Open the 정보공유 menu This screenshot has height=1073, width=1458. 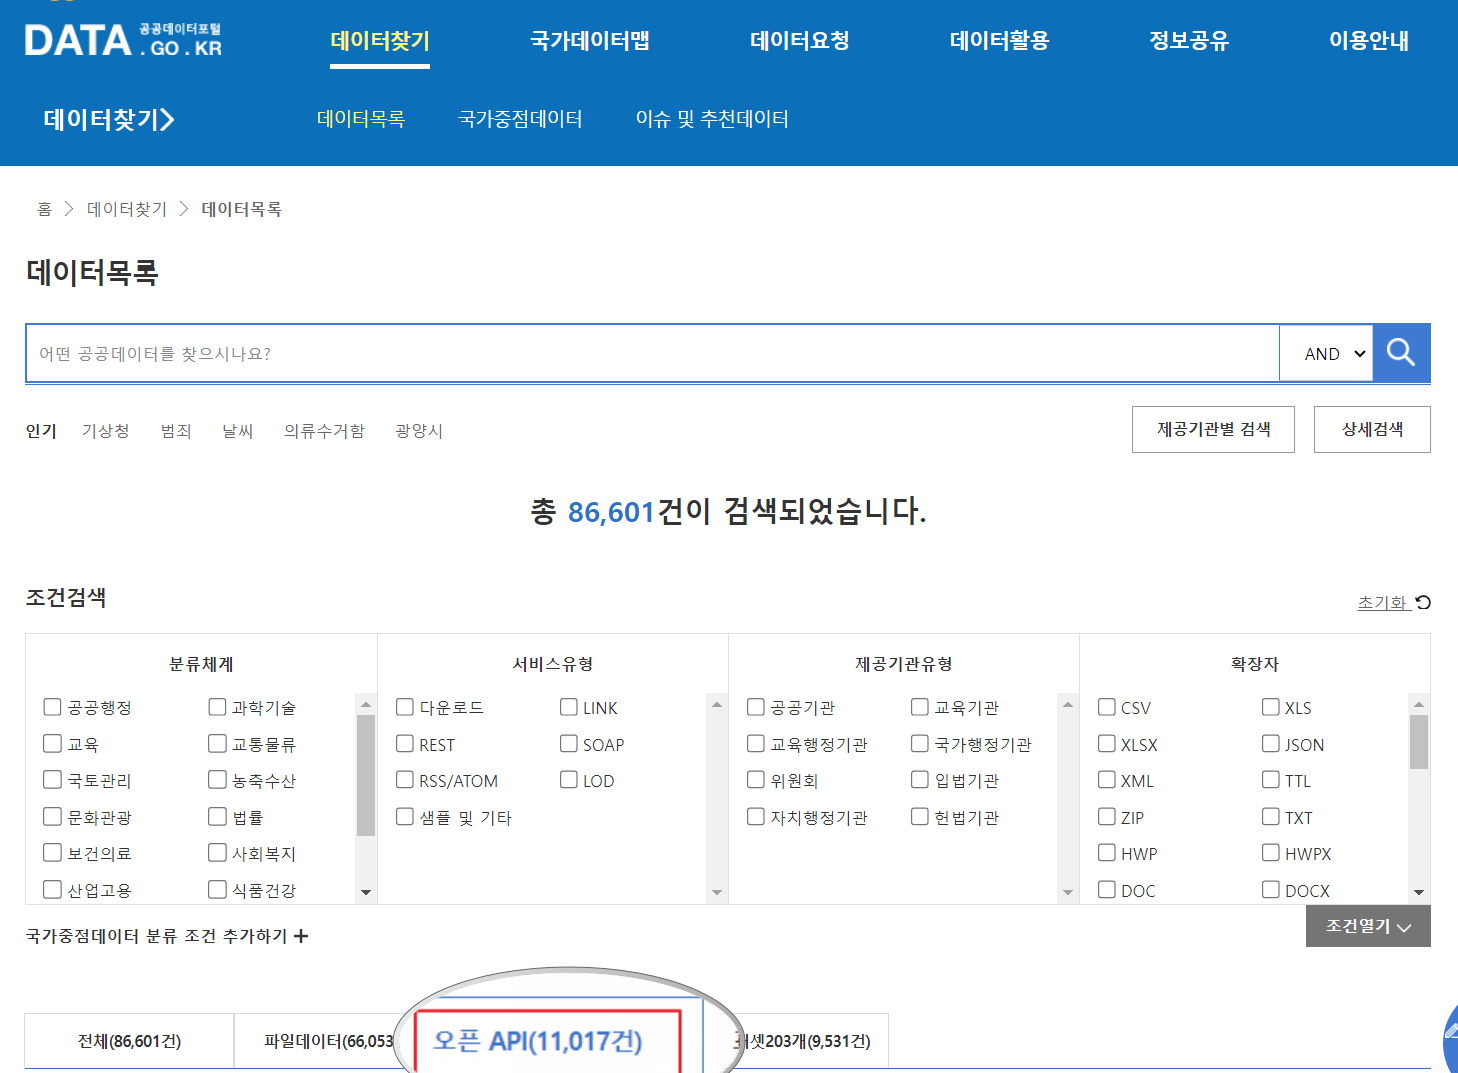pyautogui.click(x=1189, y=41)
